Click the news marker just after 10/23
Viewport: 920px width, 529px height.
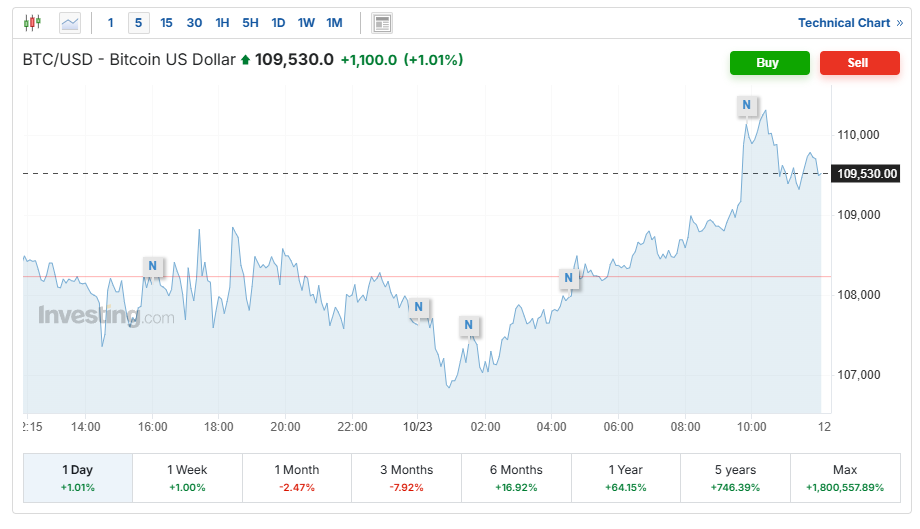(419, 307)
